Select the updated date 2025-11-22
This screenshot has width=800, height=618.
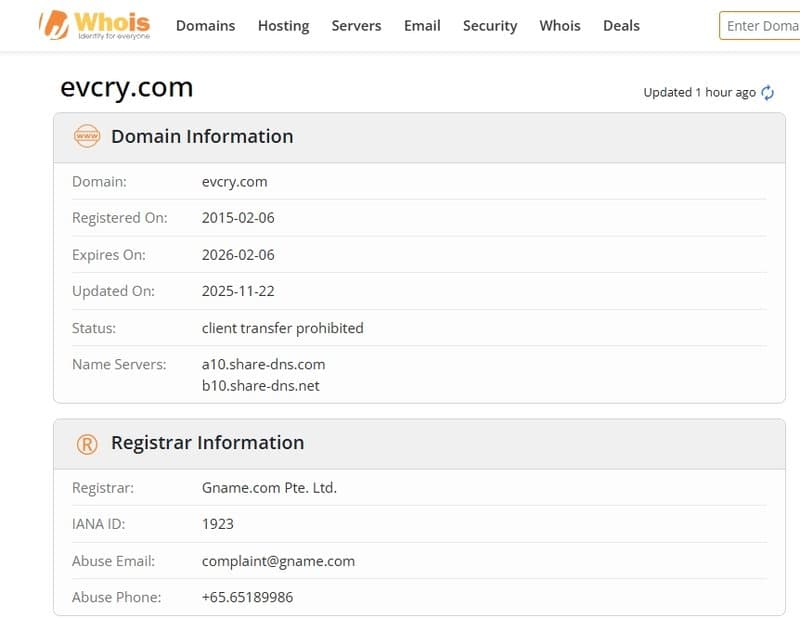(x=238, y=291)
